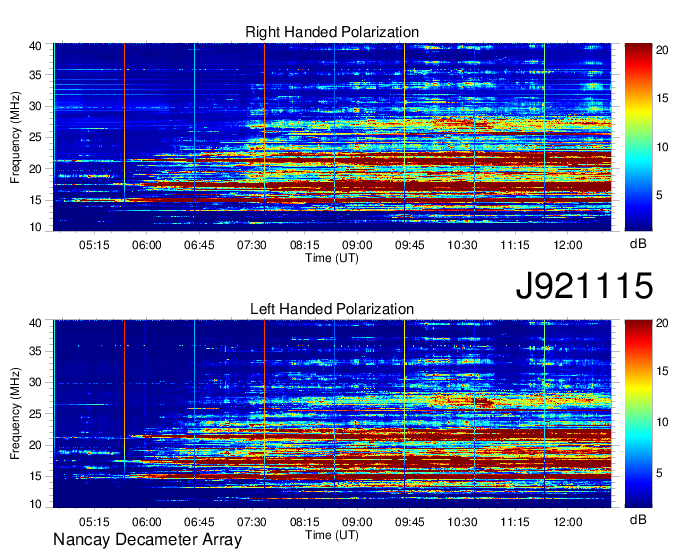Click the 'Right Handed Polarization' plot title
Screen dimensions: 680x552
pos(332,32)
